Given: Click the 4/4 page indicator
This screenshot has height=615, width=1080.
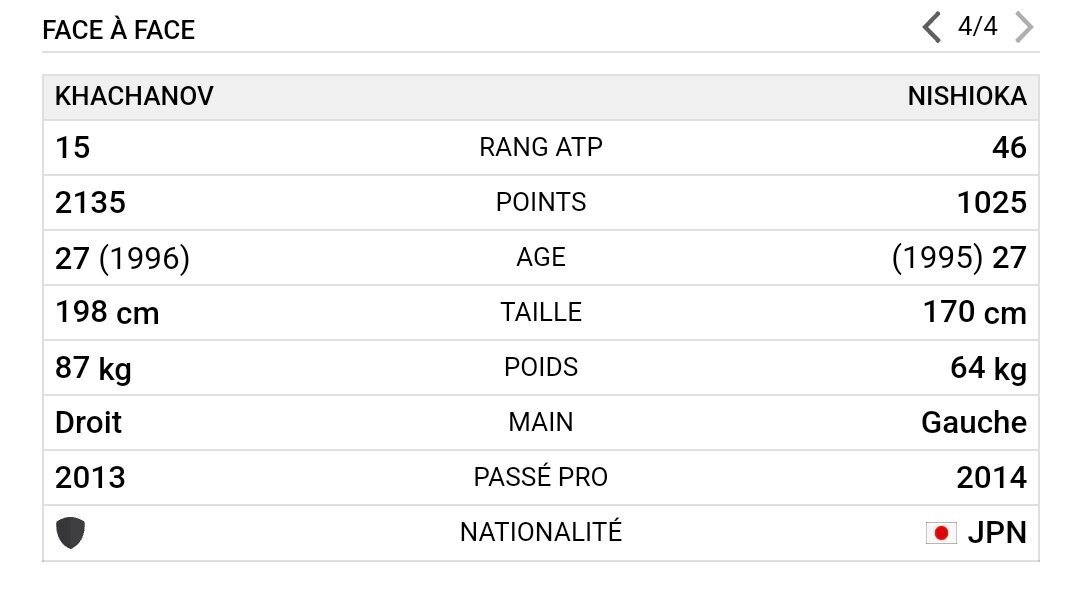Looking at the screenshot, I should click(x=977, y=27).
